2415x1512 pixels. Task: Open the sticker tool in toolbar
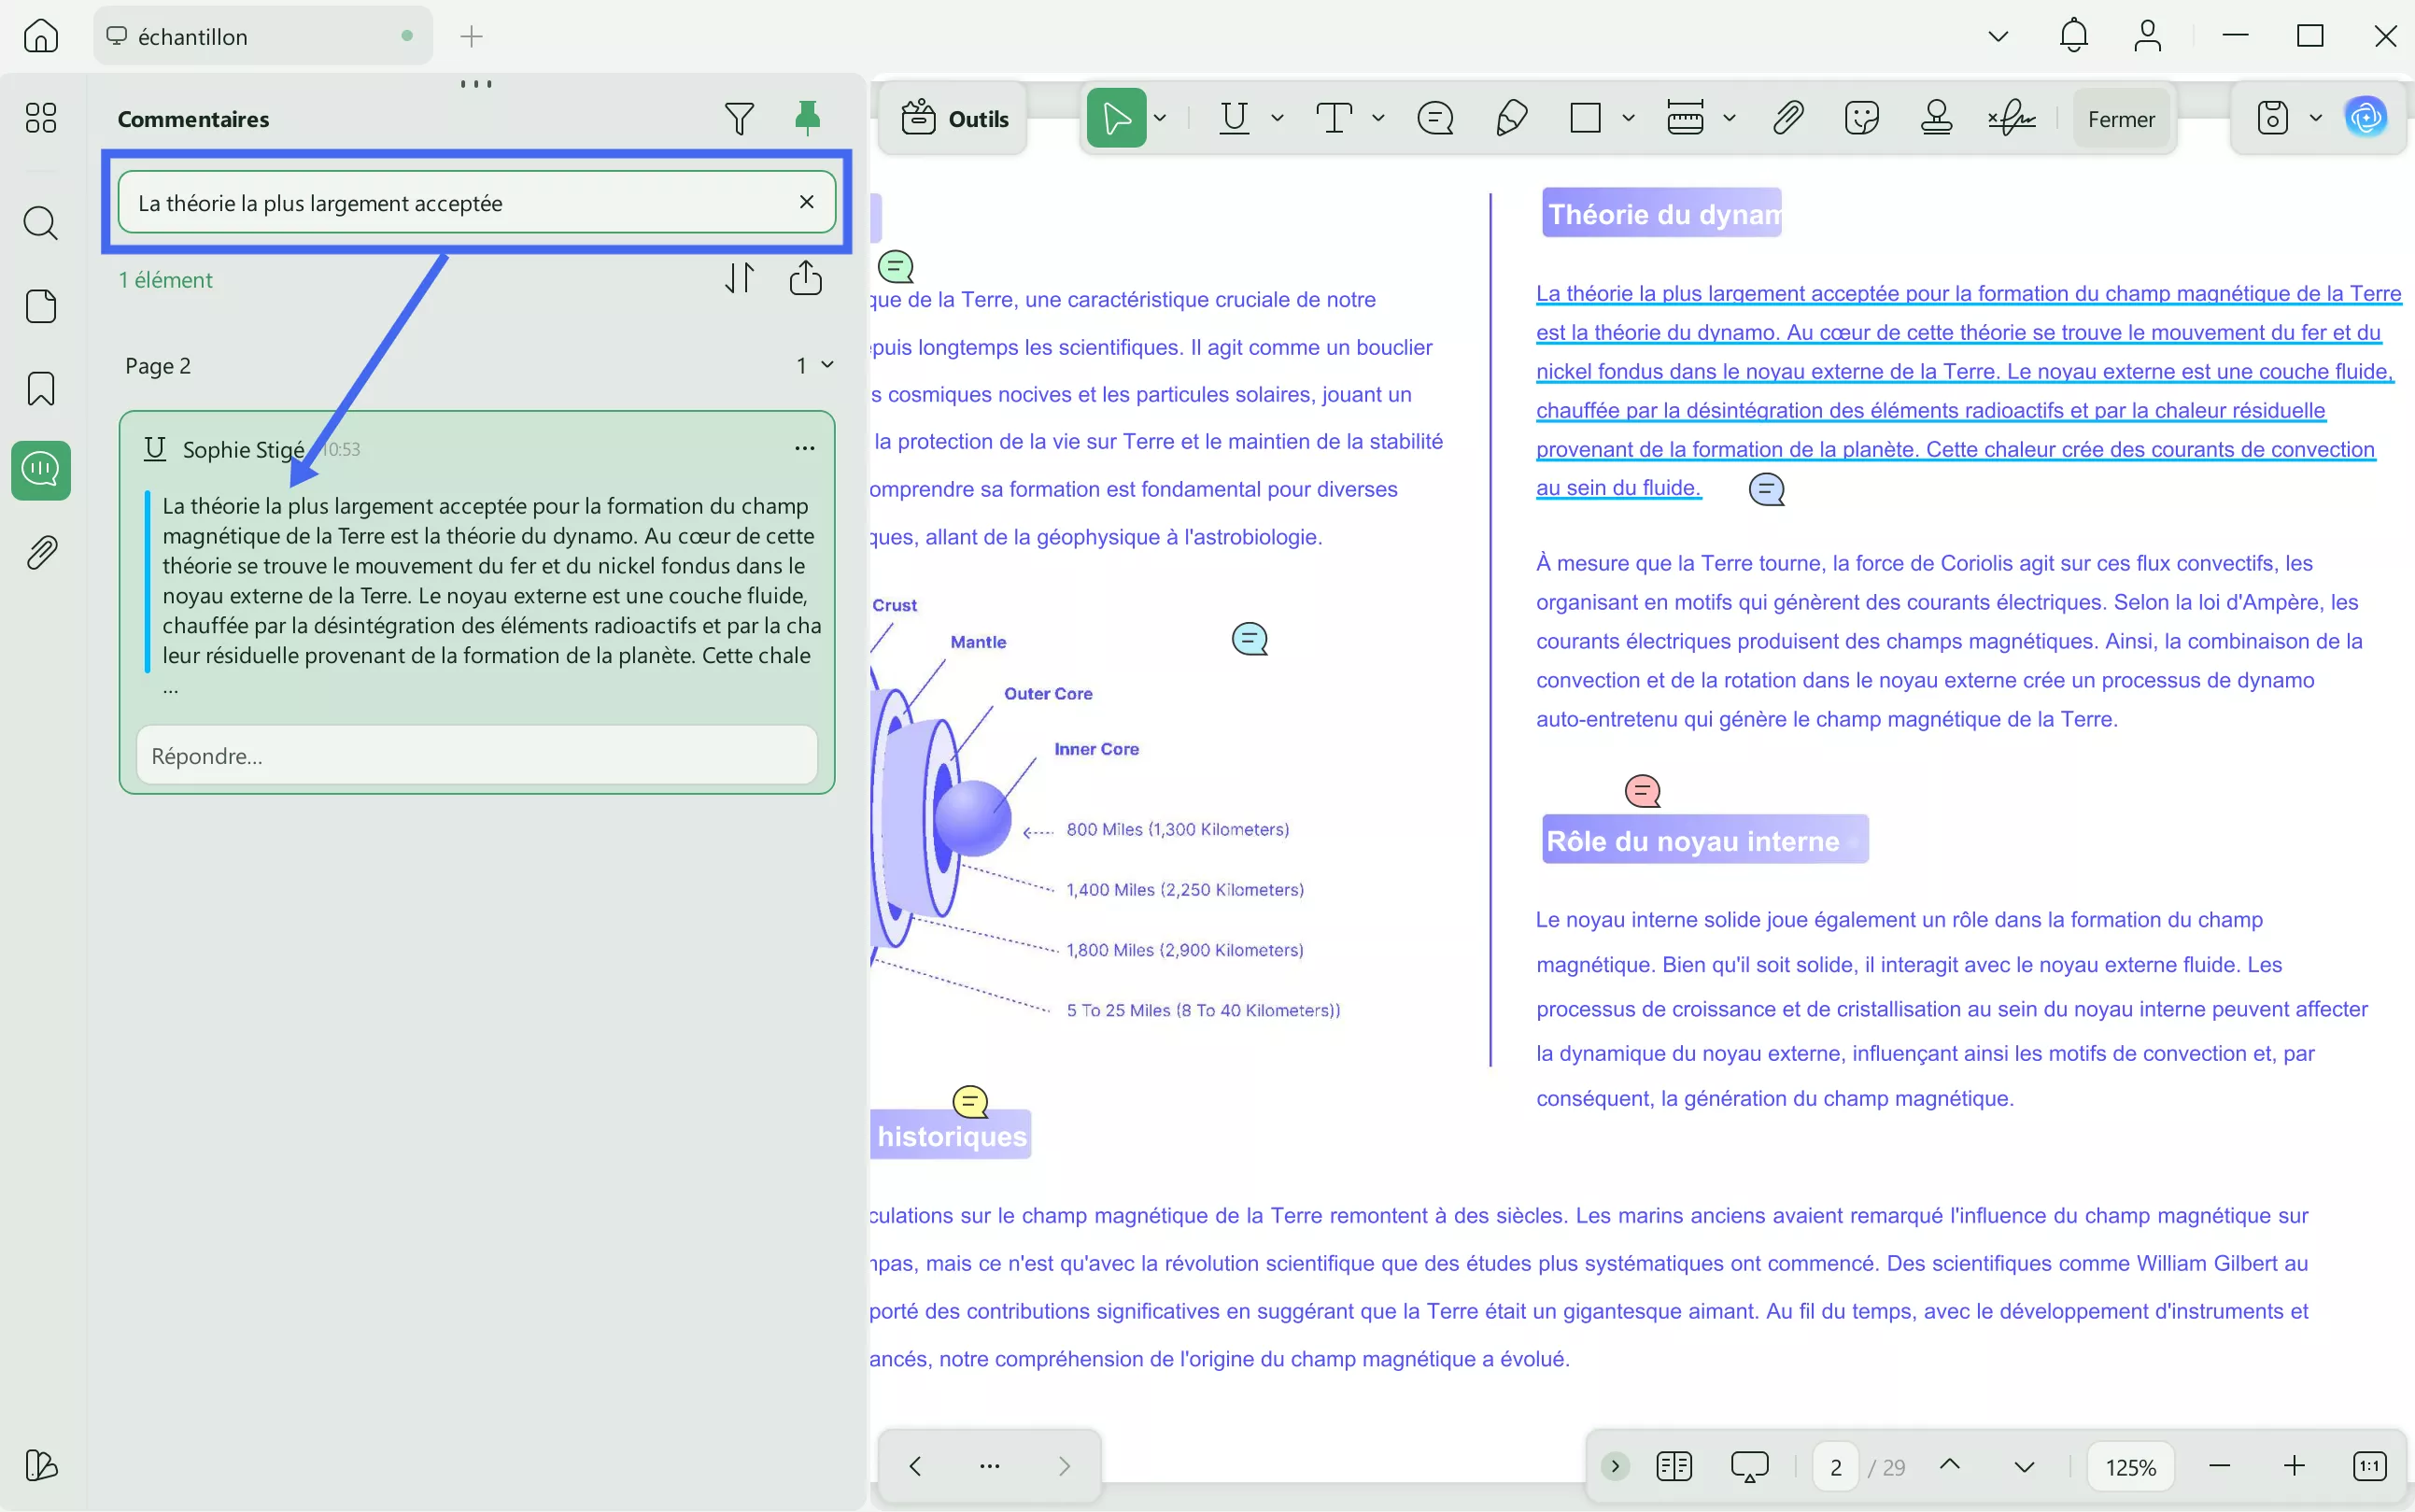click(x=1861, y=118)
